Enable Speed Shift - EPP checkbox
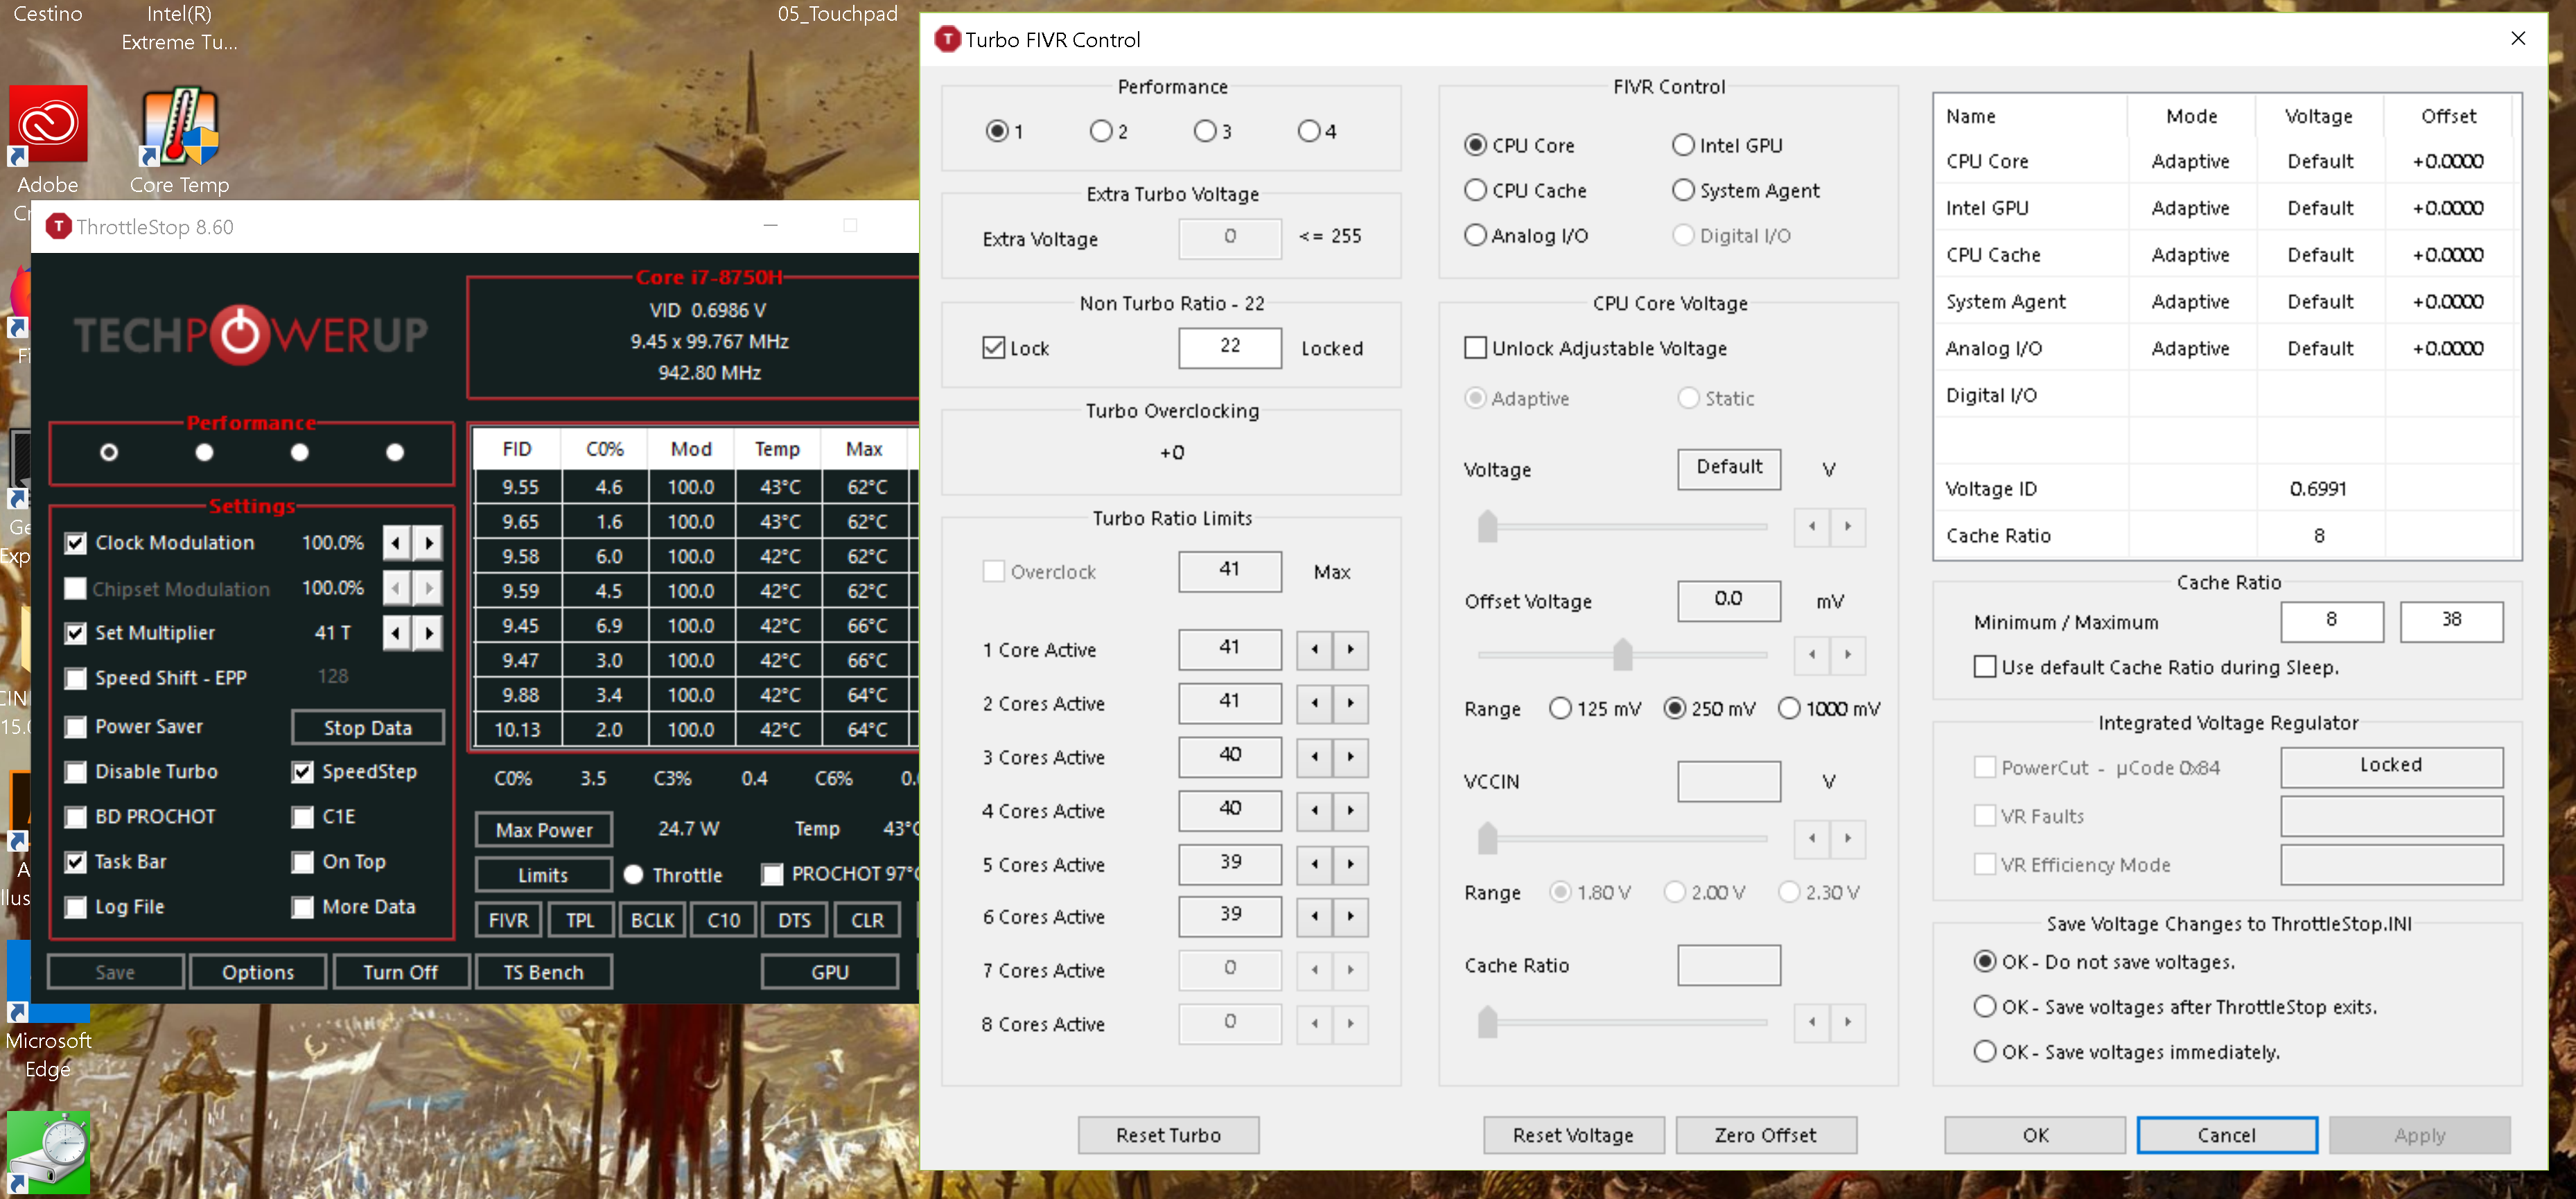Screen dimensions: 2576x1199 point(75,678)
